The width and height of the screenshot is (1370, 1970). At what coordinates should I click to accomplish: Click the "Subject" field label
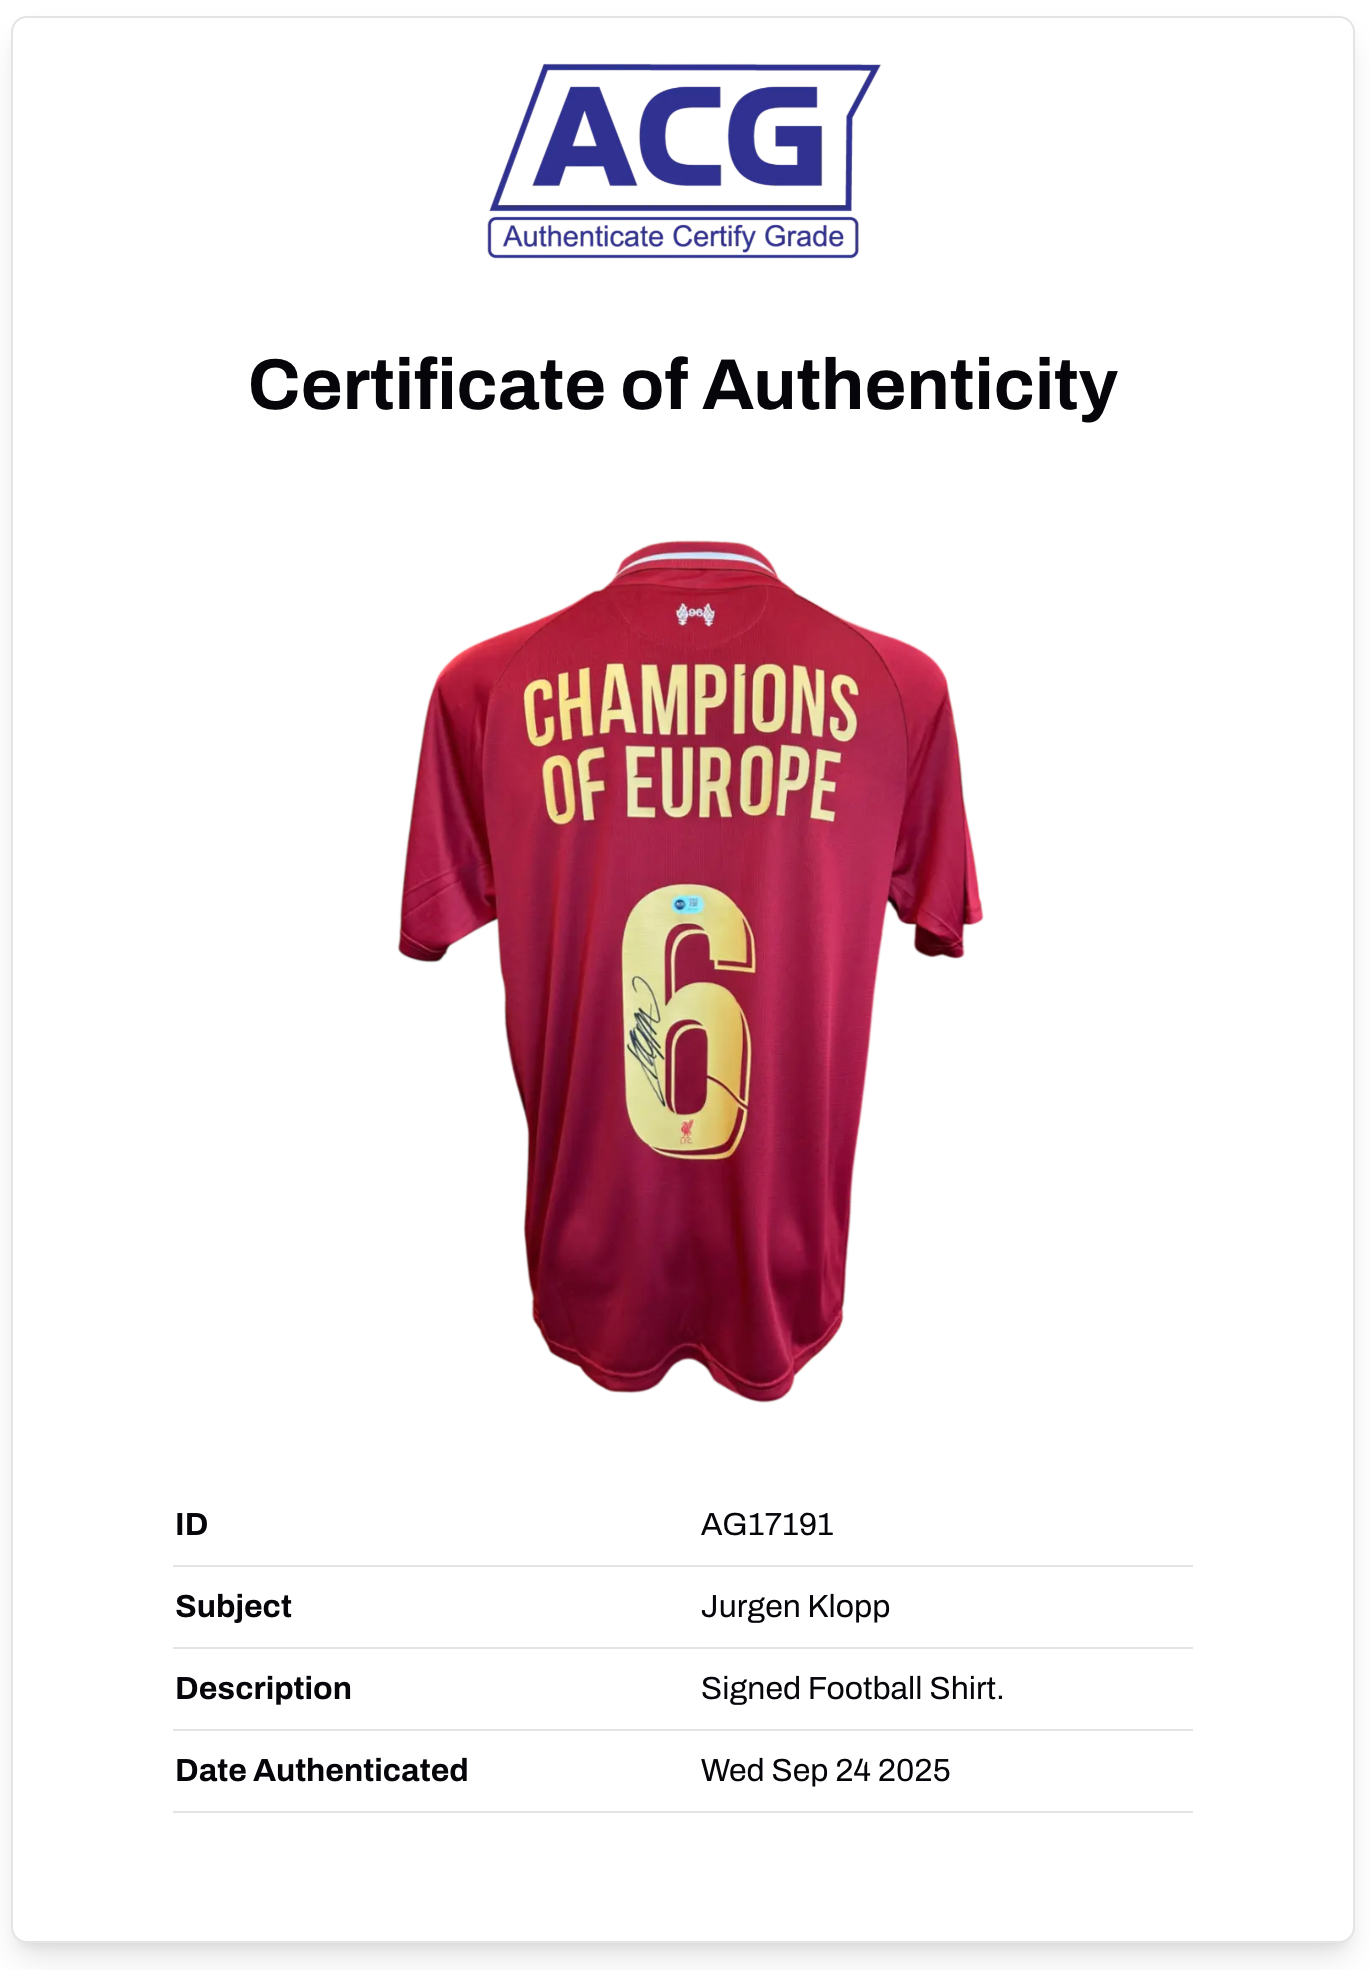[233, 1606]
